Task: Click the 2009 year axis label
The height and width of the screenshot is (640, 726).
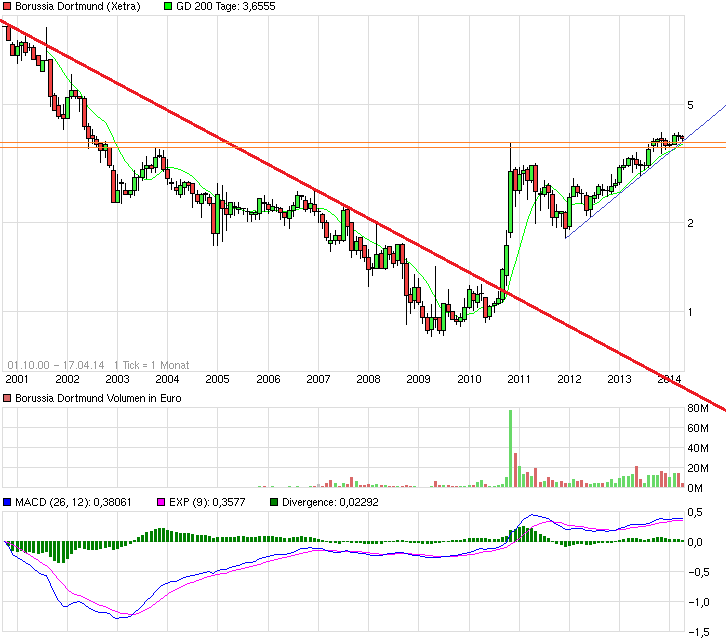Action: click(418, 379)
